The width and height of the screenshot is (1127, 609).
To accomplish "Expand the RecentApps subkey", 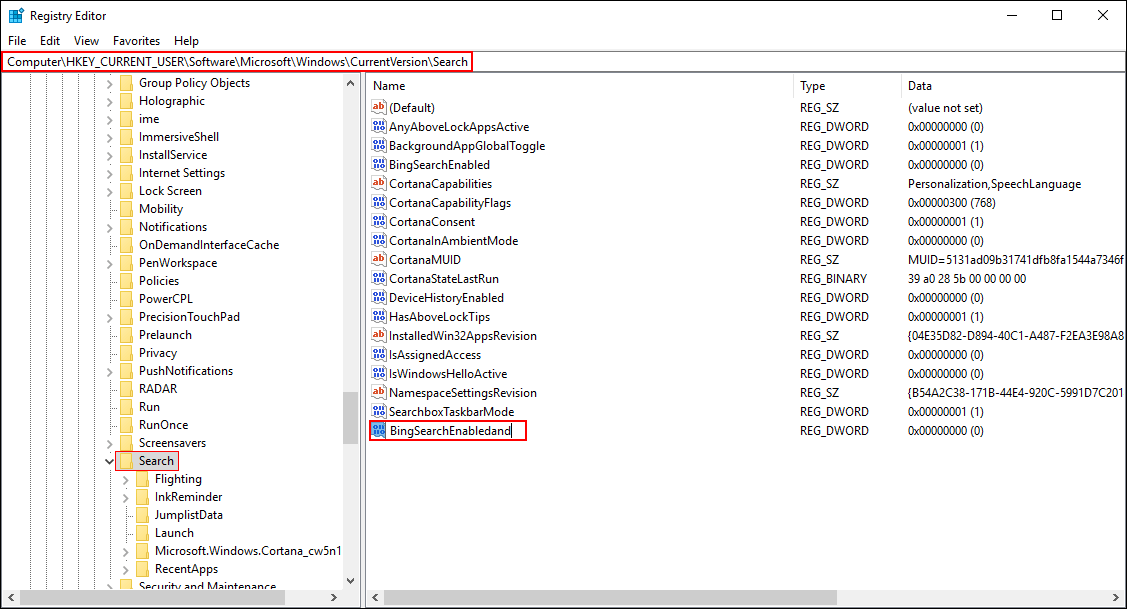I will 125,569.
